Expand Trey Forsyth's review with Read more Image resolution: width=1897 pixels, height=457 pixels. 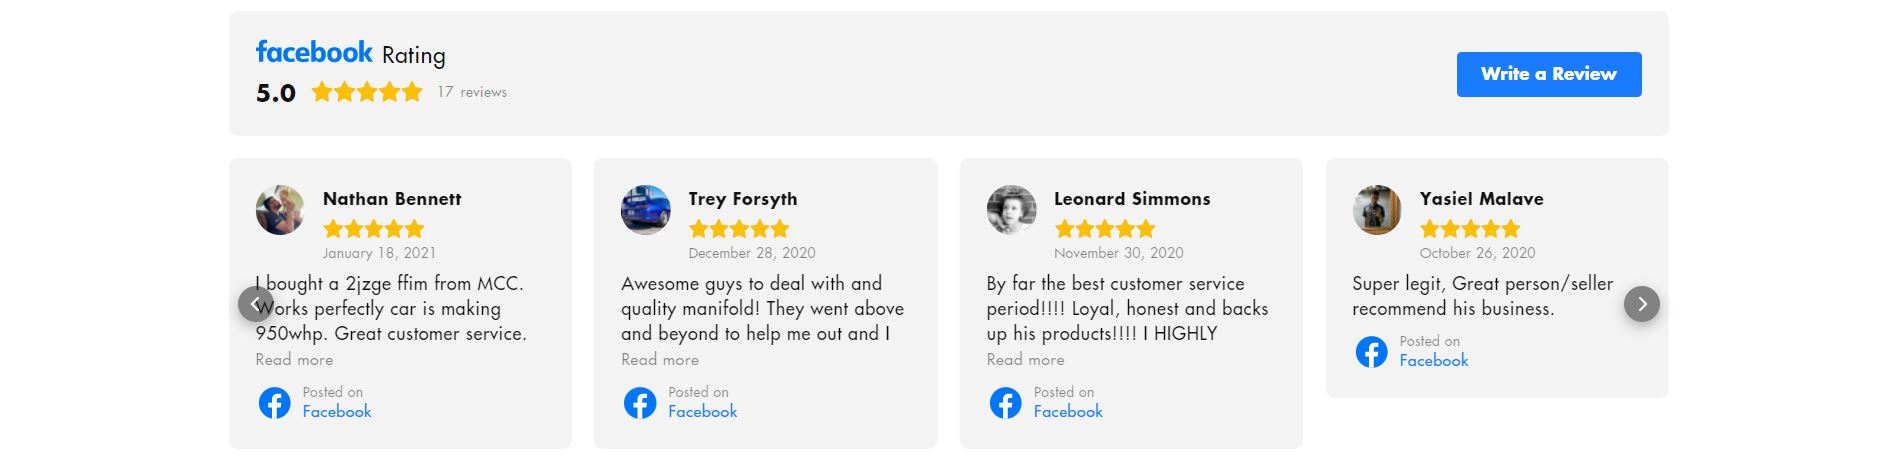(x=660, y=360)
